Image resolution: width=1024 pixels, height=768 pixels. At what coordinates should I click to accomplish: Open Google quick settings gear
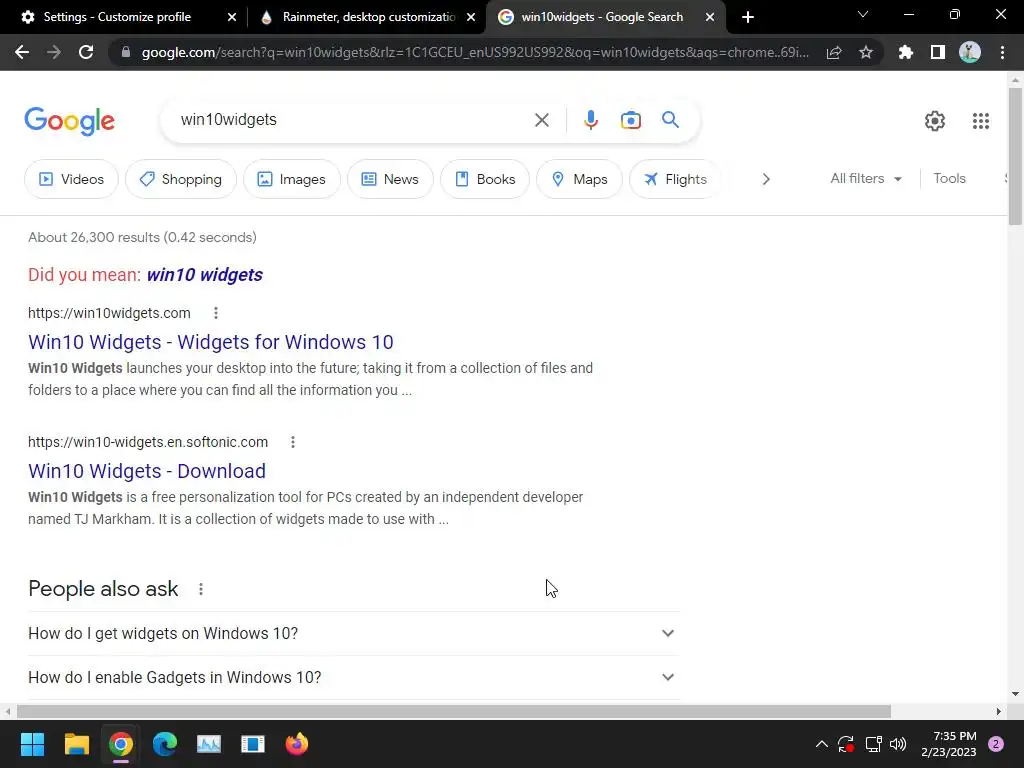pyautogui.click(x=935, y=121)
